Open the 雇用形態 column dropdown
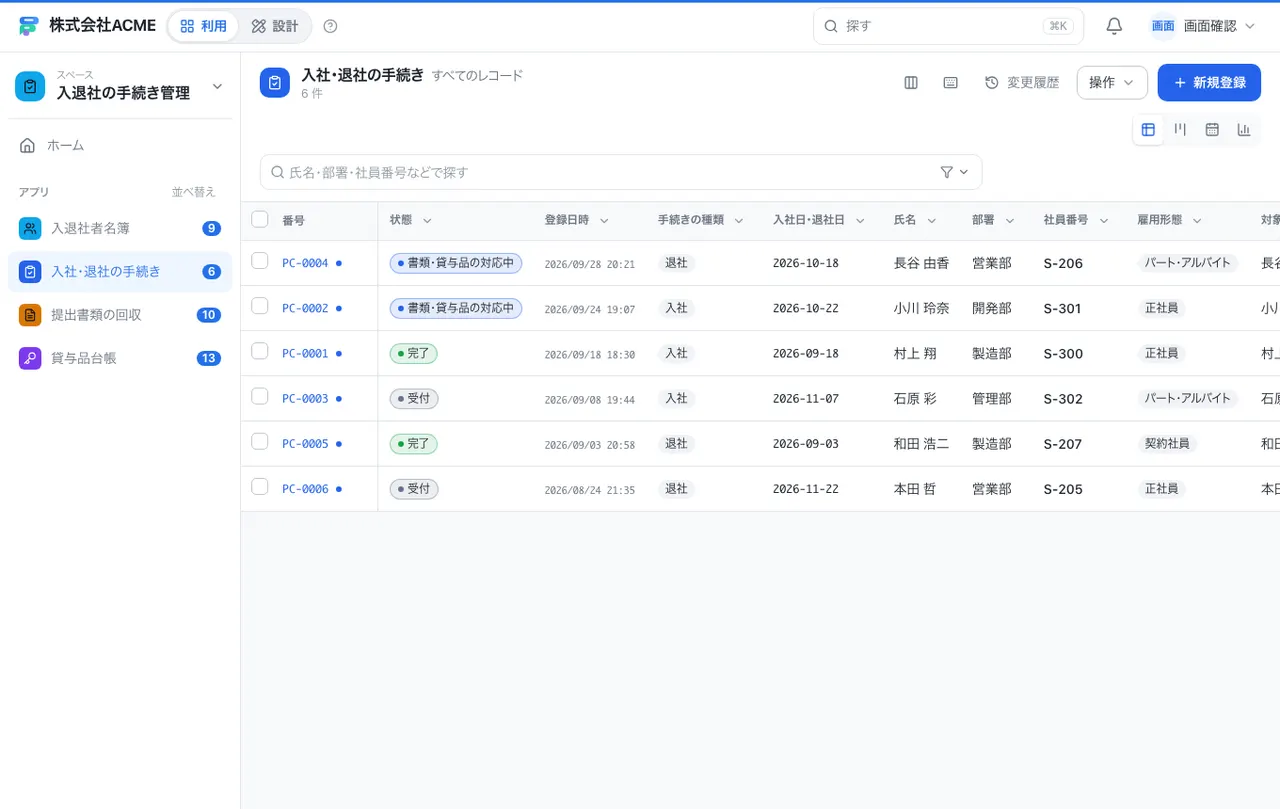Viewport: 1280px width, 809px height. click(x=1197, y=220)
